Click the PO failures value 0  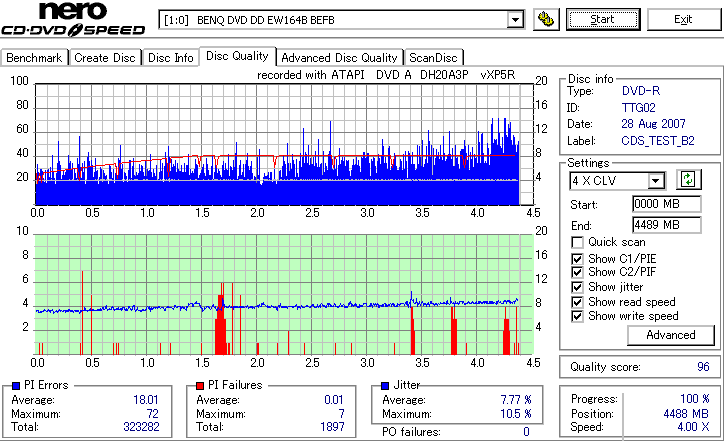526,432
